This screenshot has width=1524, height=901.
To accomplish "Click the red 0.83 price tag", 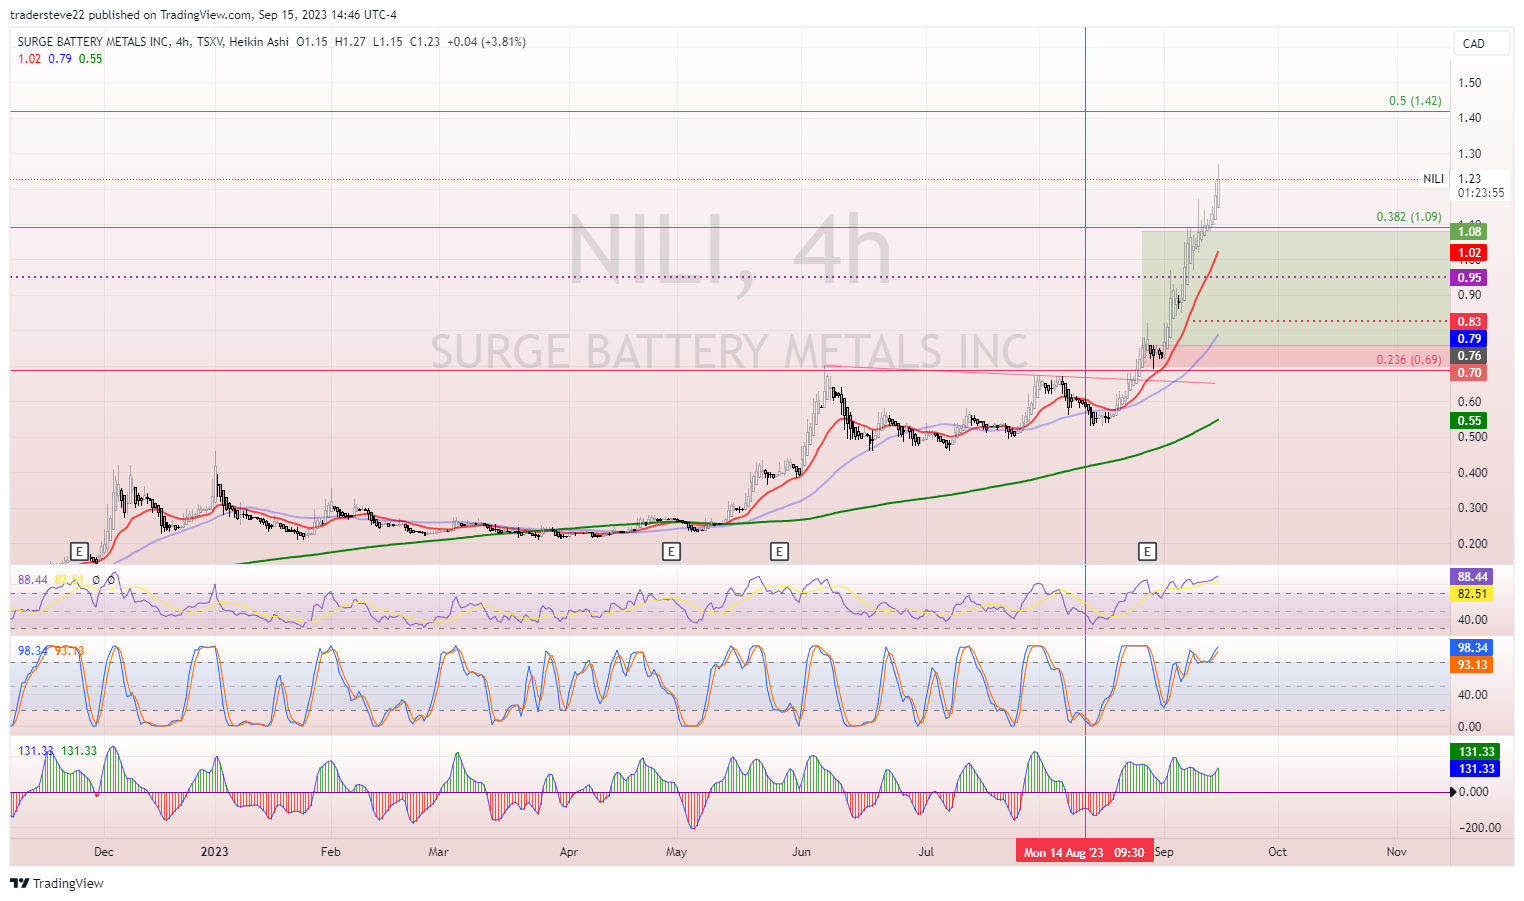I will coord(1469,321).
